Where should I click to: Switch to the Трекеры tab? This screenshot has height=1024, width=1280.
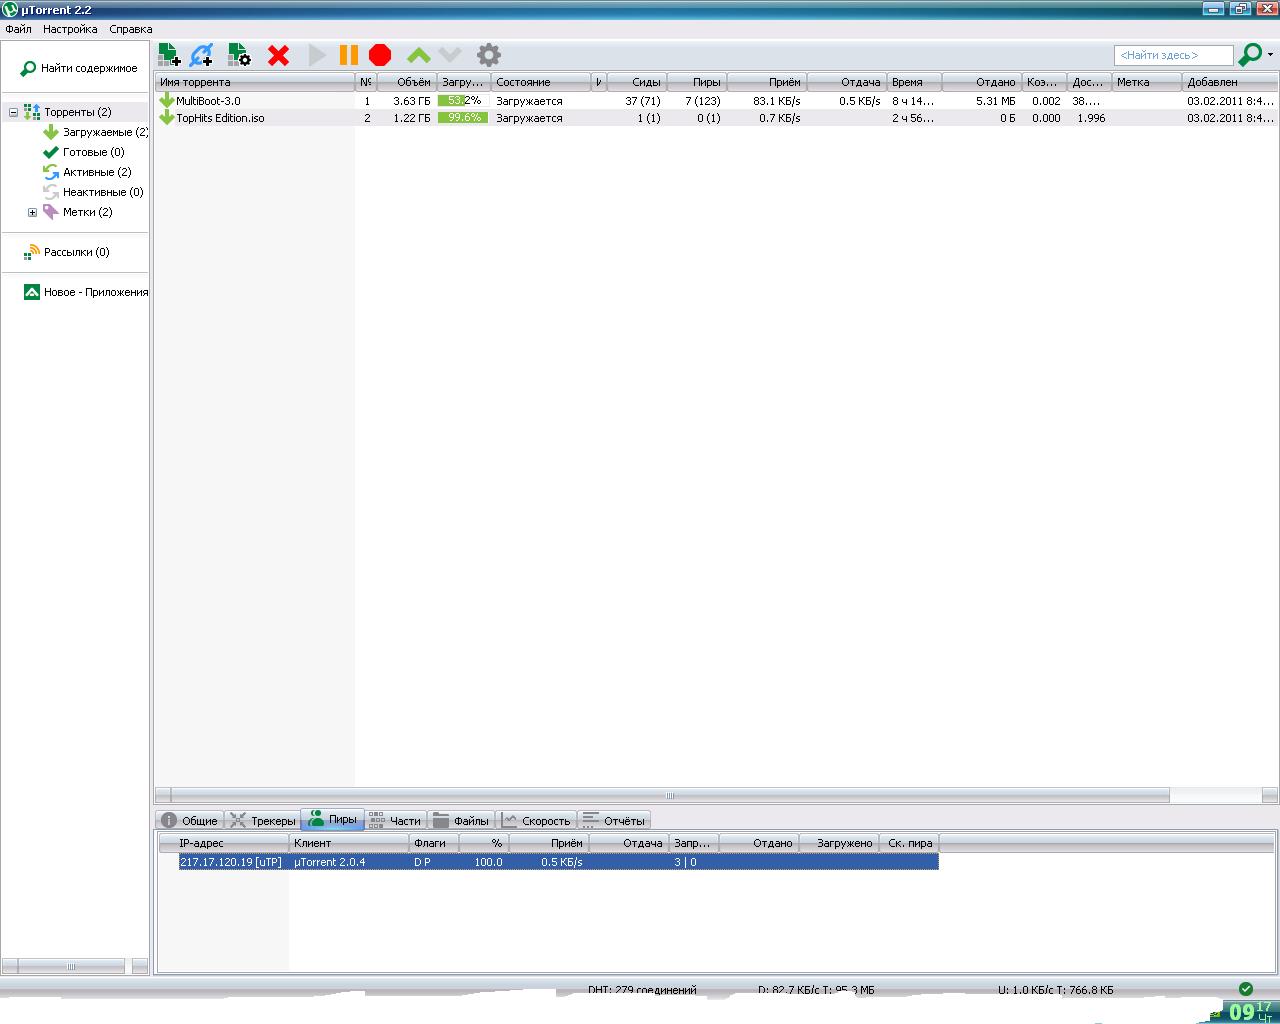click(263, 820)
